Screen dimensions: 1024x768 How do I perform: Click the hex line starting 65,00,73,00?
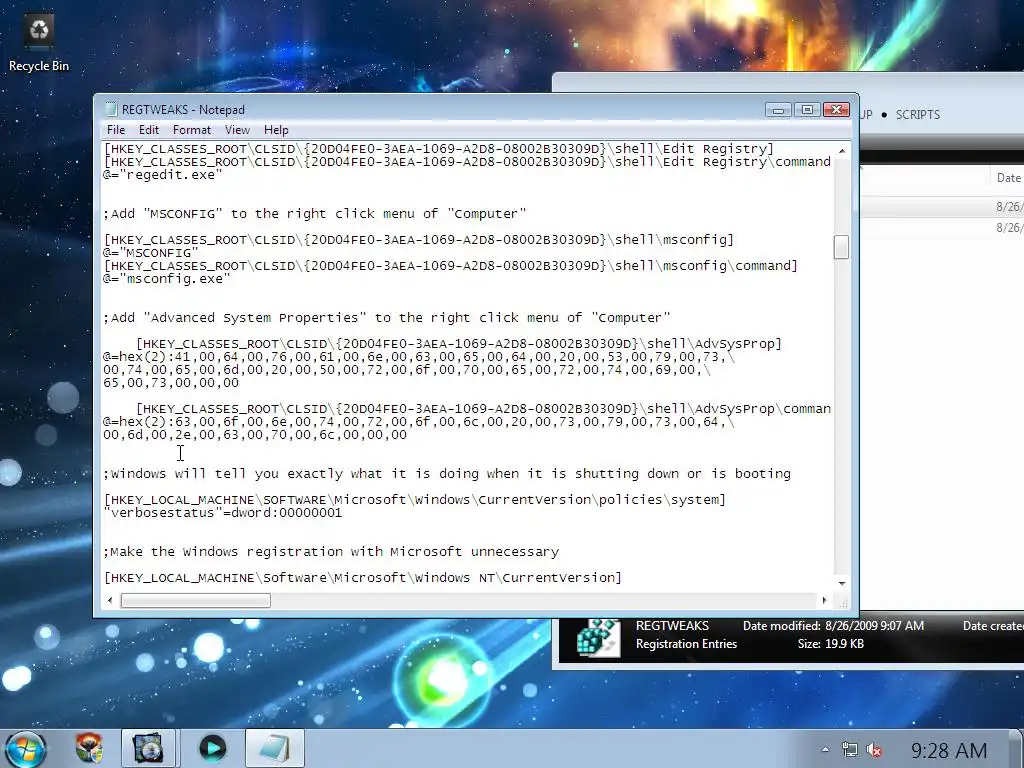171,383
